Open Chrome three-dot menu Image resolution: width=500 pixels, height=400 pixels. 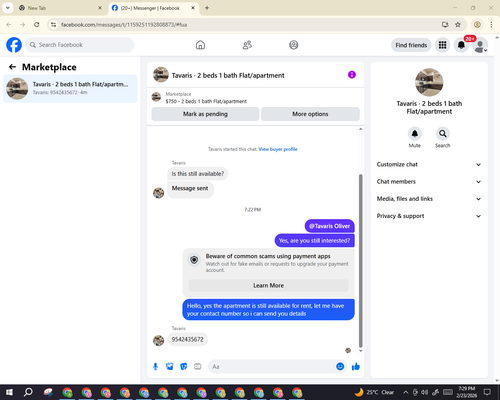pos(491,25)
